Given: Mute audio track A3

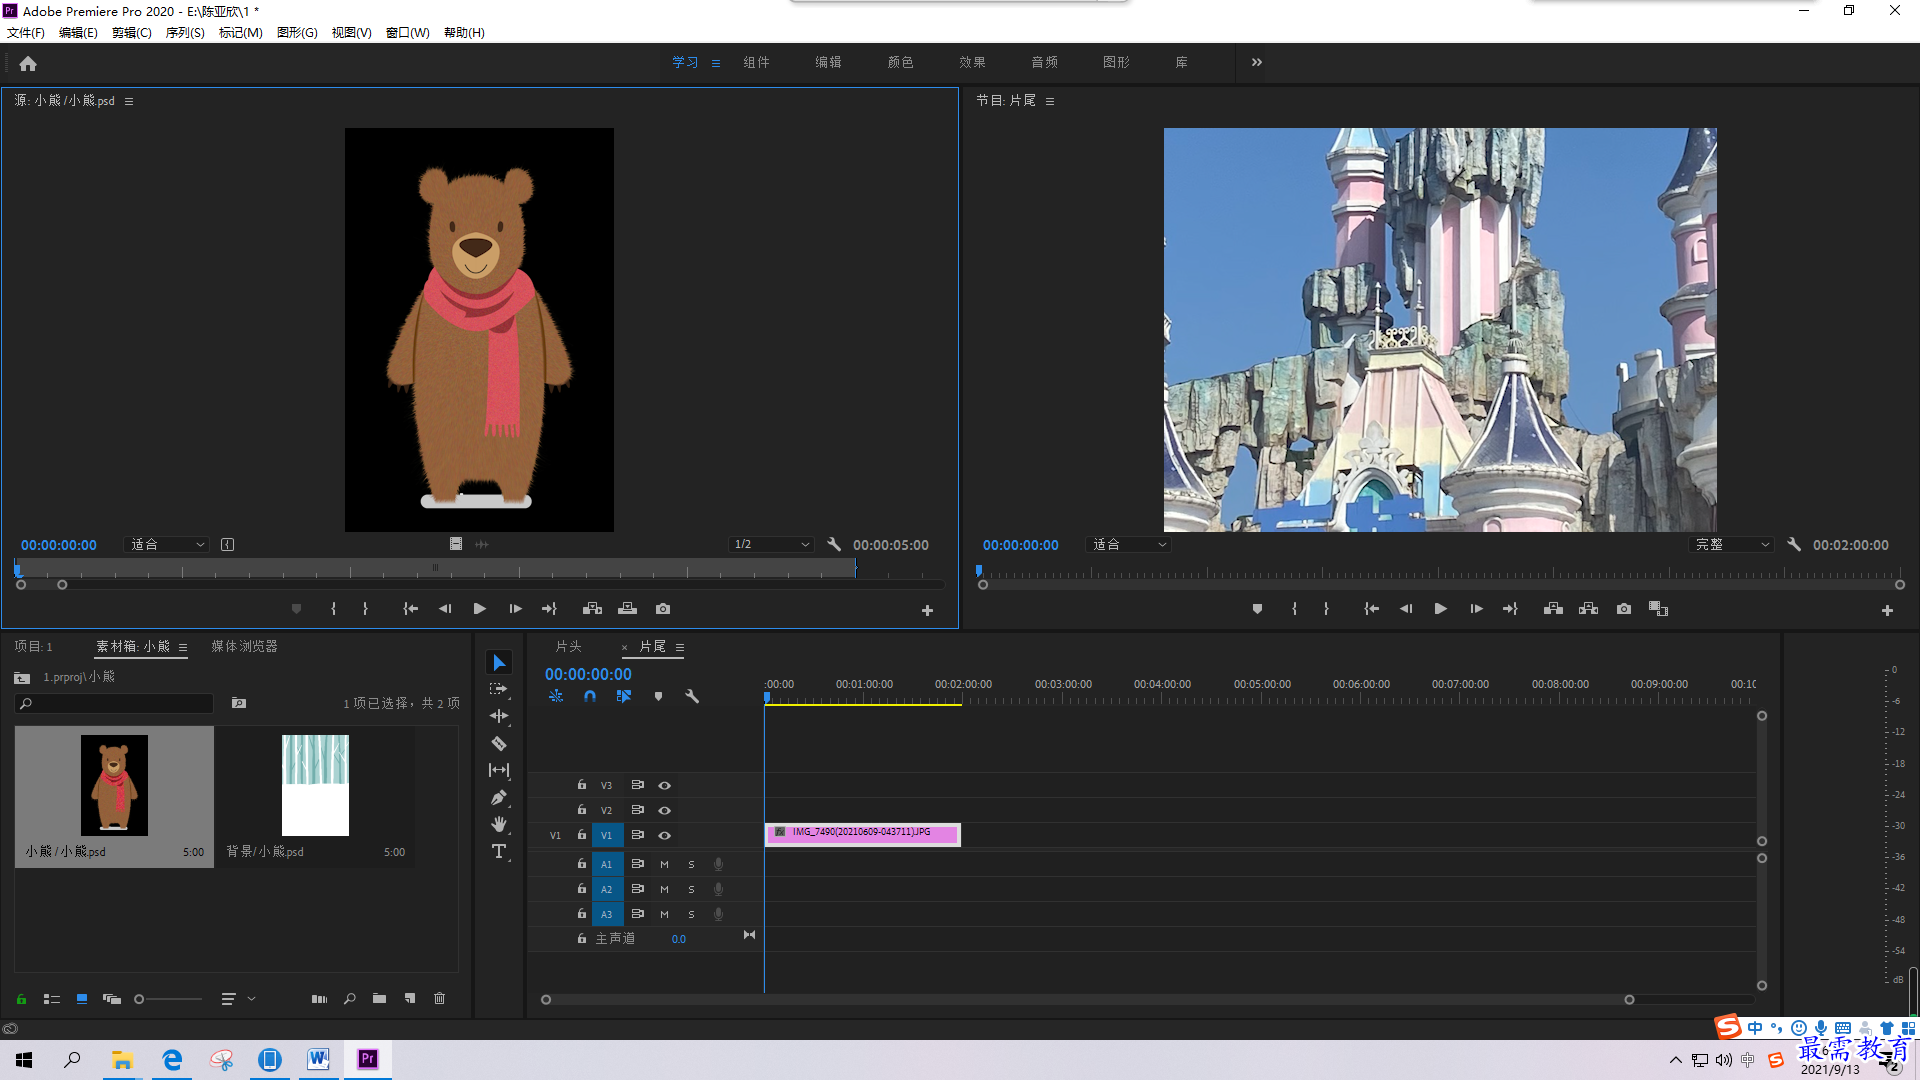Looking at the screenshot, I should click(664, 914).
